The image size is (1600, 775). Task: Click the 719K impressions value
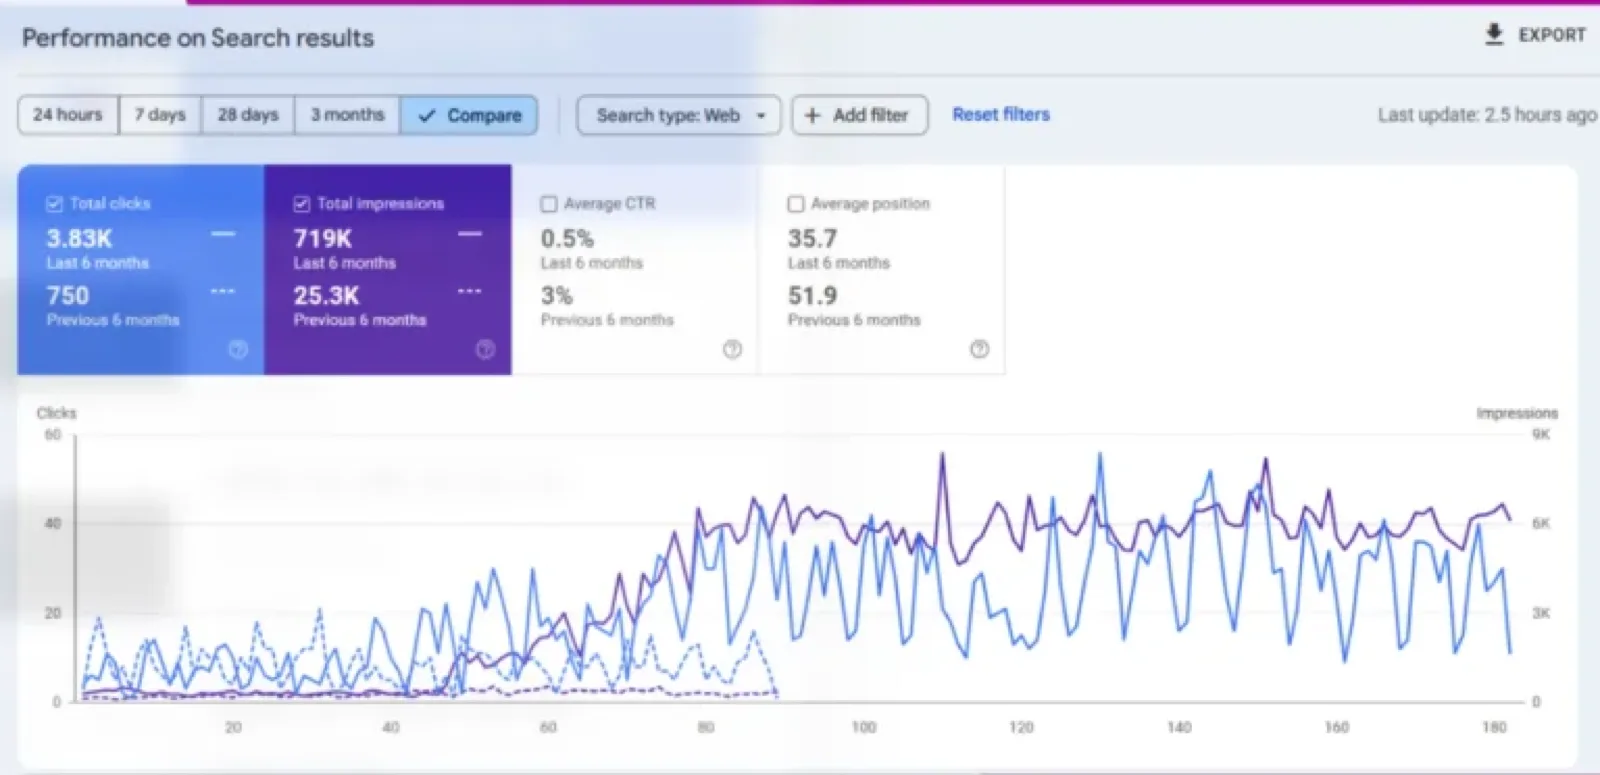tap(322, 239)
